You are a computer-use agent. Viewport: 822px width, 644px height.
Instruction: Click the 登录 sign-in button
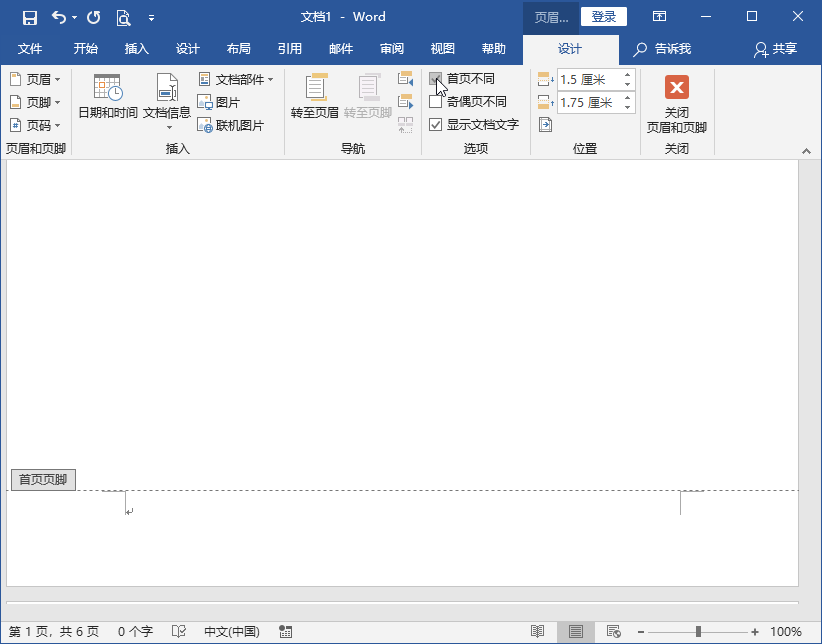coord(604,17)
